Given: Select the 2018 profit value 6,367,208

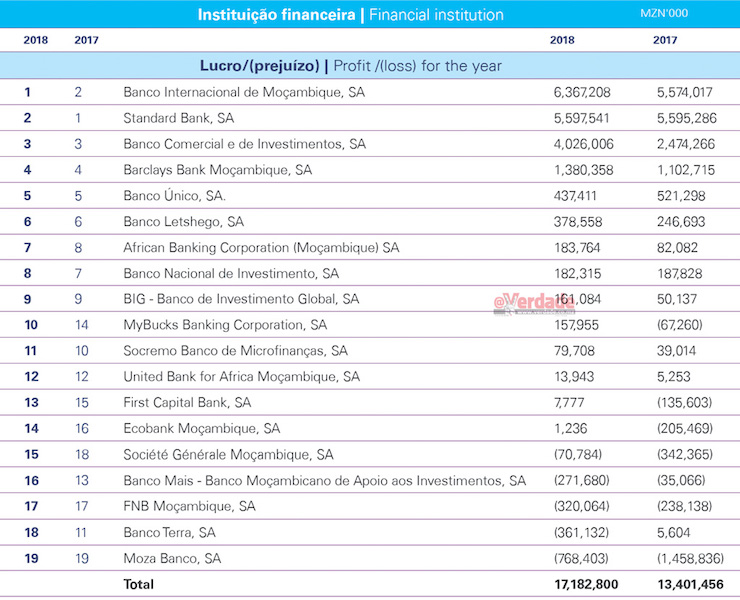Looking at the screenshot, I should pos(582,92).
